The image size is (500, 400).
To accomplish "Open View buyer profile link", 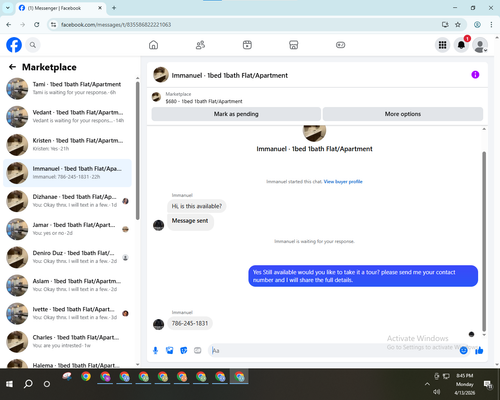I will pos(343,182).
